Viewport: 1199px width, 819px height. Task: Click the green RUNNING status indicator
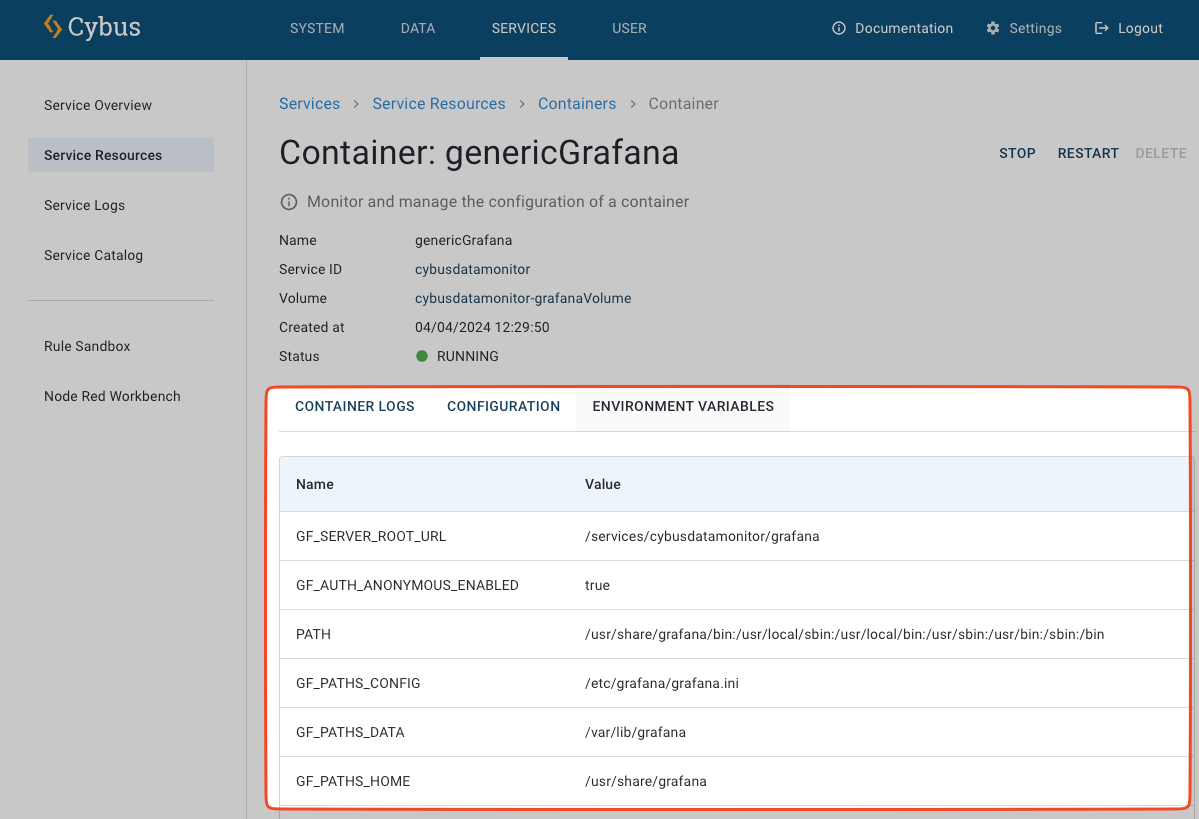422,356
